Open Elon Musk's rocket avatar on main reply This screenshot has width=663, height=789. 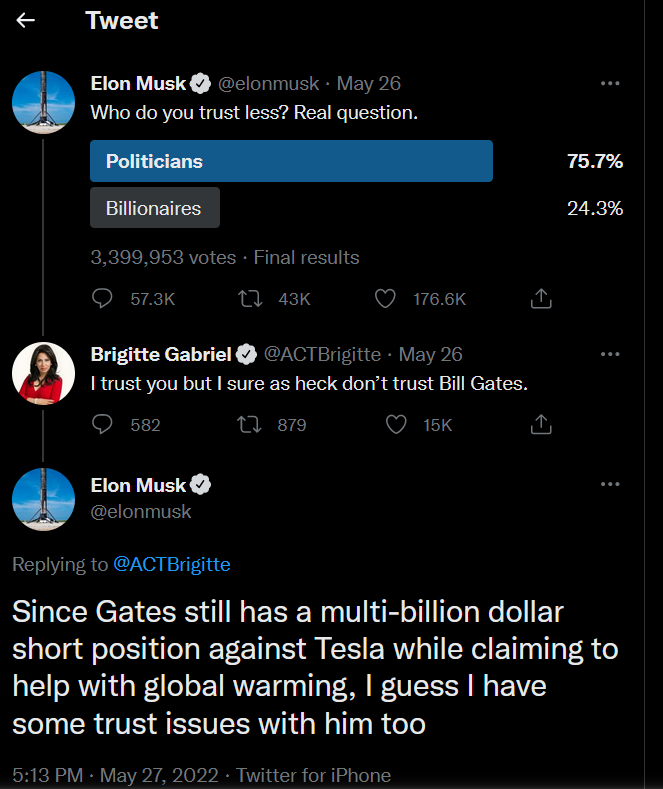pyautogui.click(x=43, y=499)
